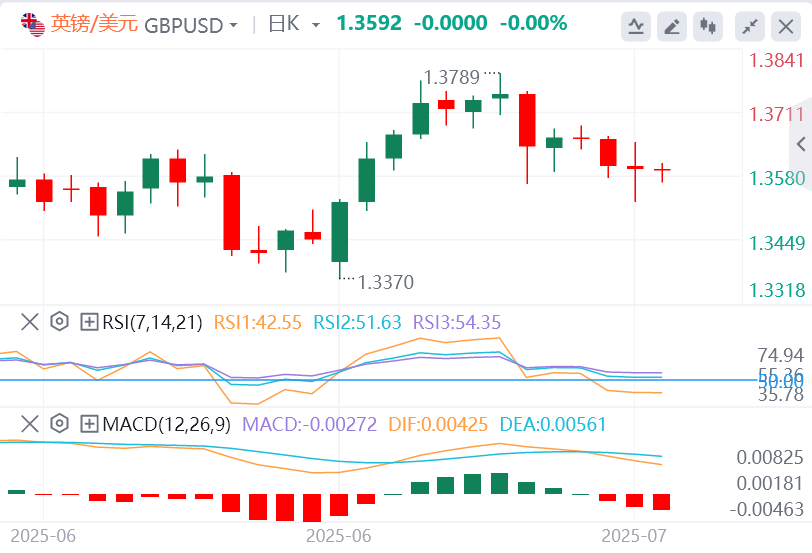The height and width of the screenshot is (553, 812).
Task: Click the 1.3841 price axis label
Action: (x=777, y=61)
